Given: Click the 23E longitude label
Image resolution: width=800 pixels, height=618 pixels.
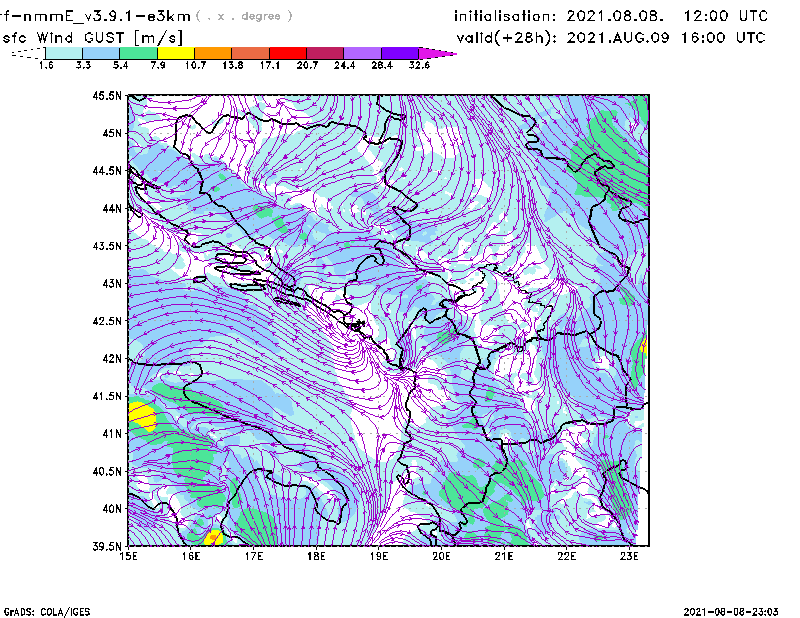Looking at the screenshot, I should tap(629, 556).
